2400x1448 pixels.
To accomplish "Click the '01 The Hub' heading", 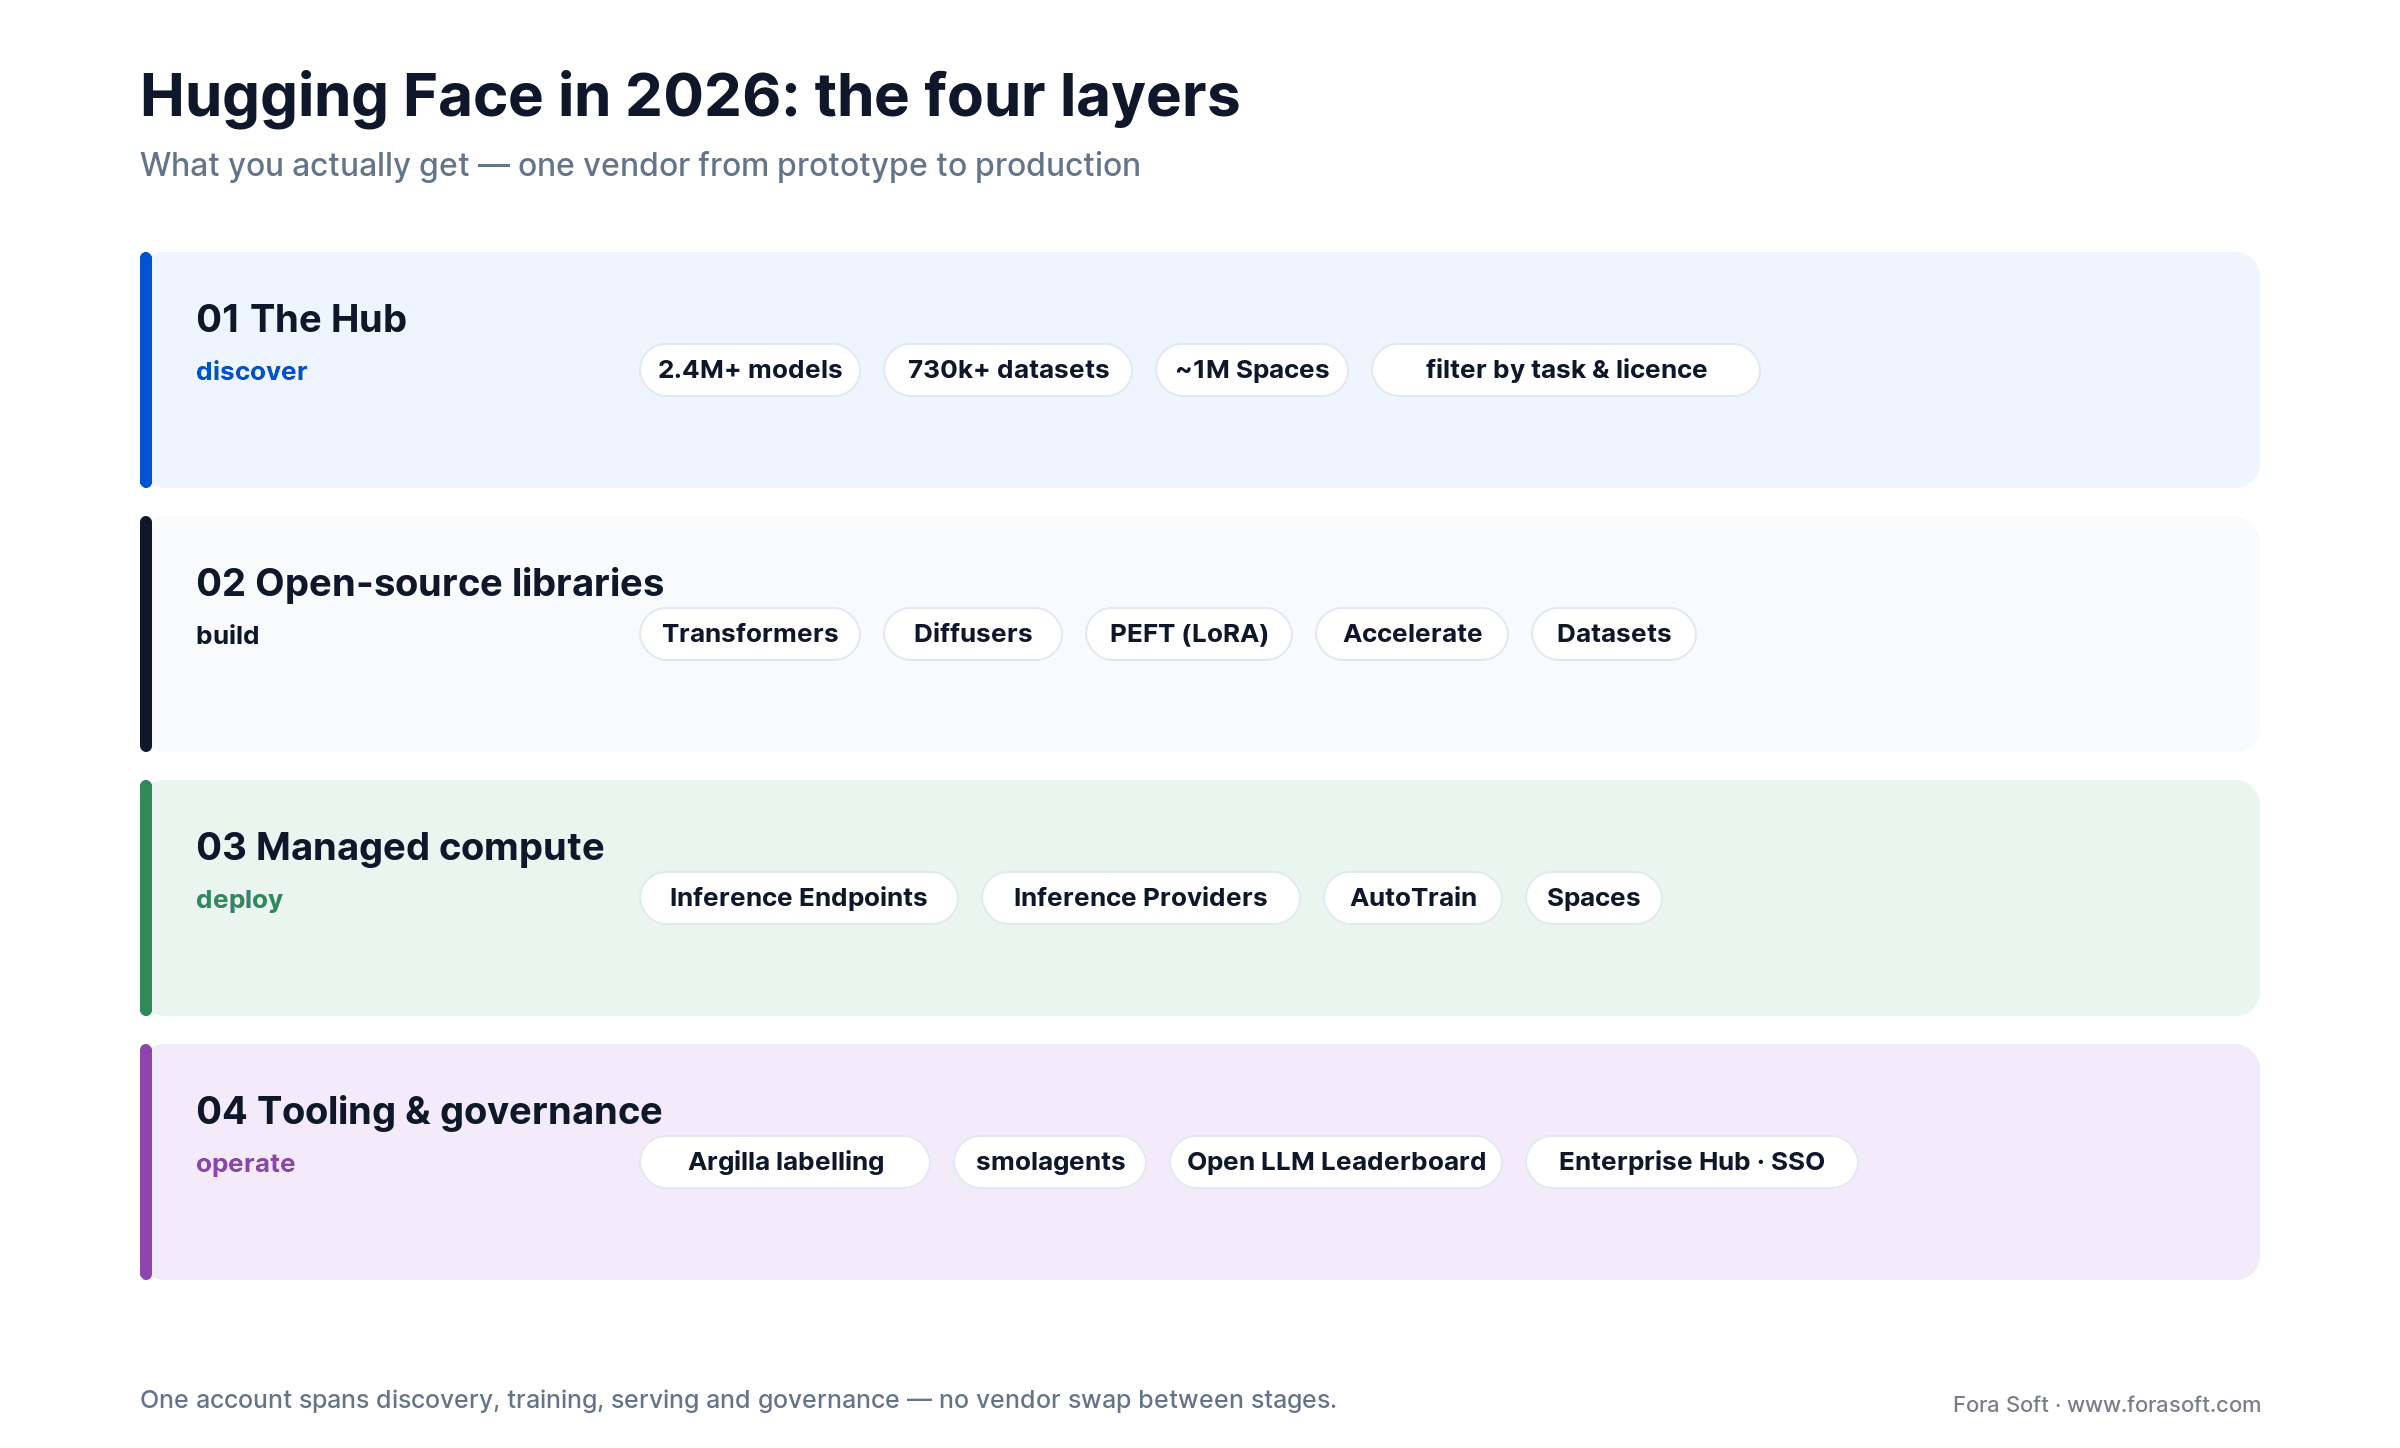I will pyautogui.click(x=301, y=319).
